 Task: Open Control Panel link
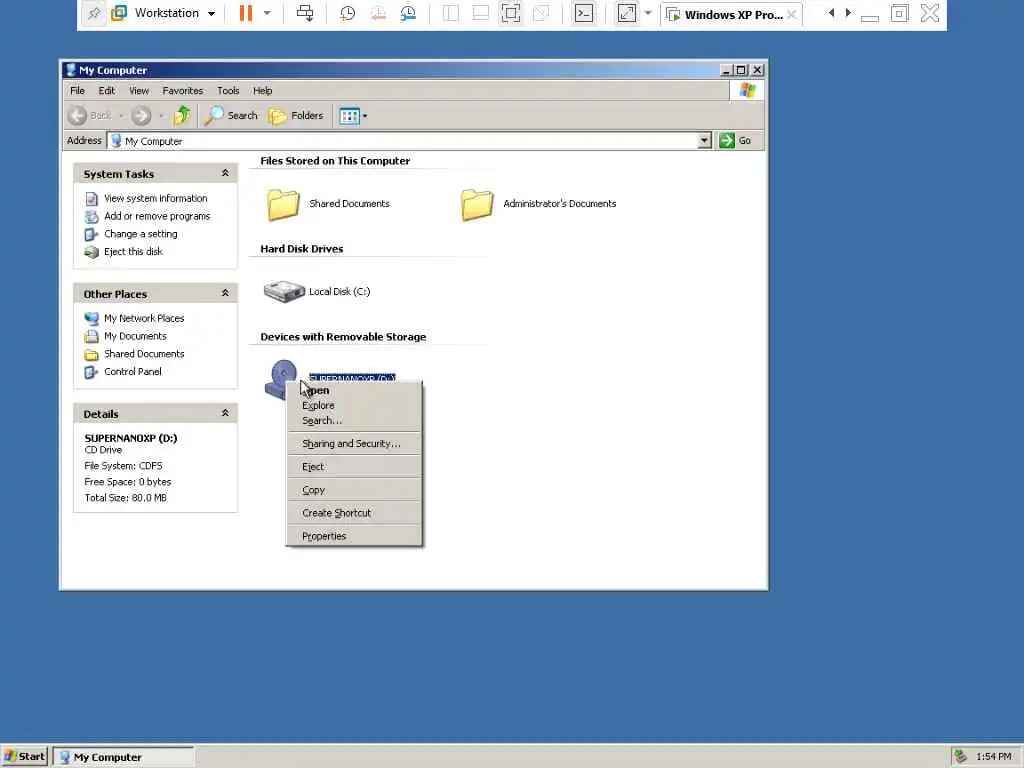click(x=133, y=371)
